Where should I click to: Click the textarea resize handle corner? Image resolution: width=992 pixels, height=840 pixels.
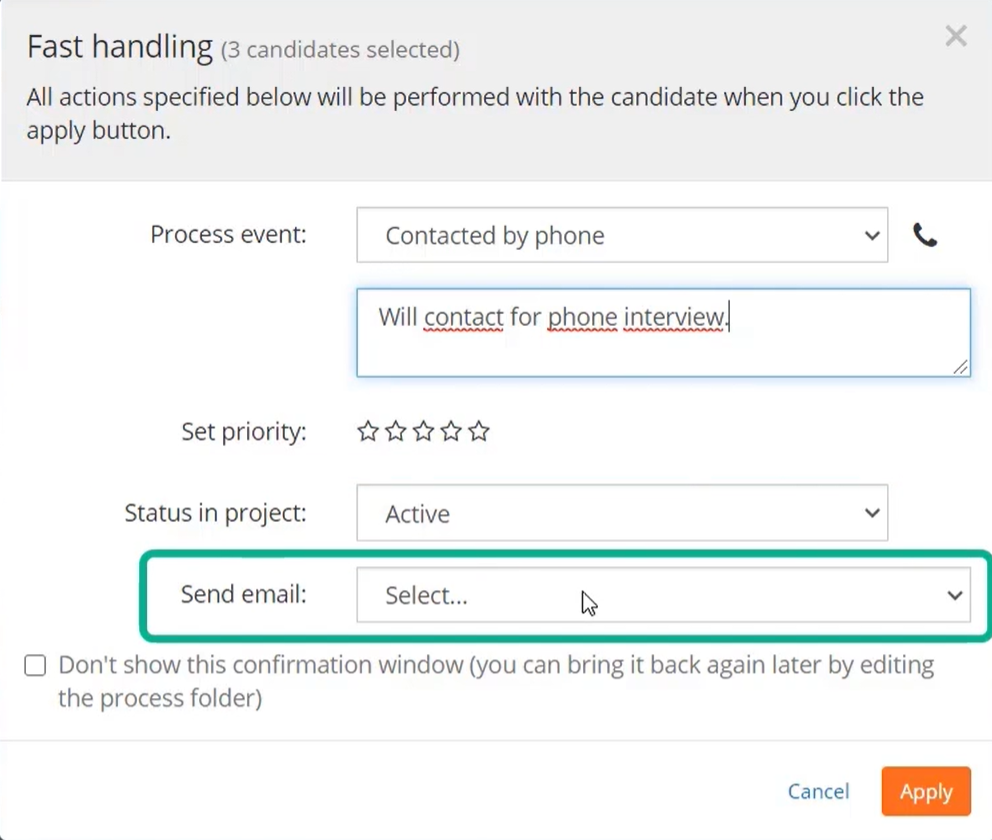[961, 367]
